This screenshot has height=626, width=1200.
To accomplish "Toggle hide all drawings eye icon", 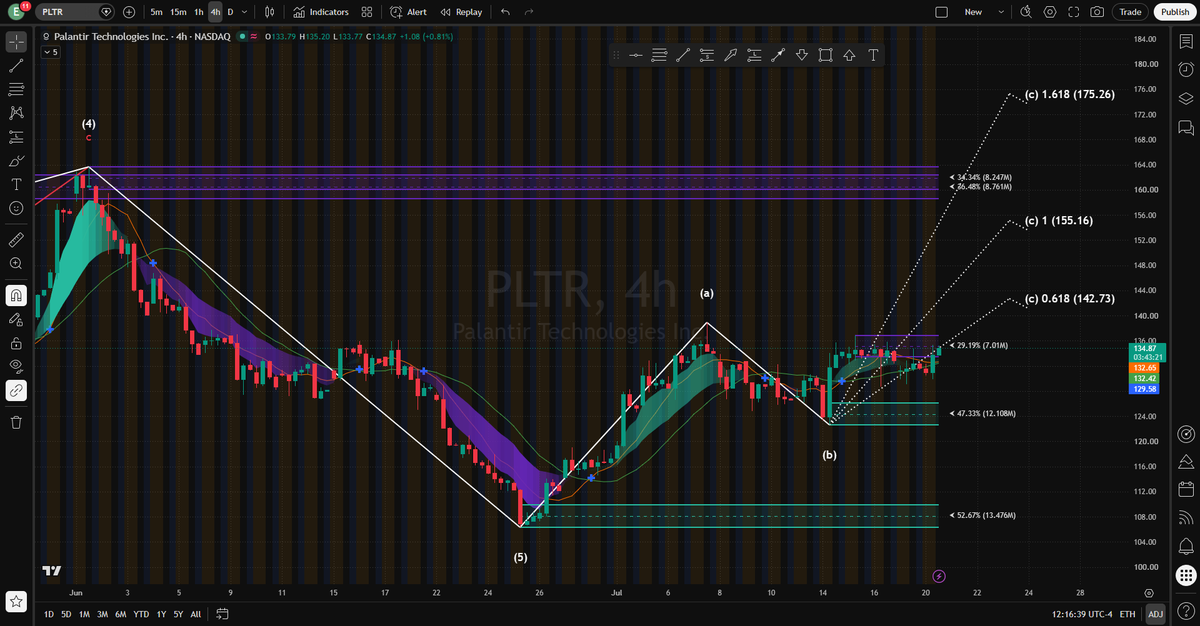I will click(x=16, y=367).
